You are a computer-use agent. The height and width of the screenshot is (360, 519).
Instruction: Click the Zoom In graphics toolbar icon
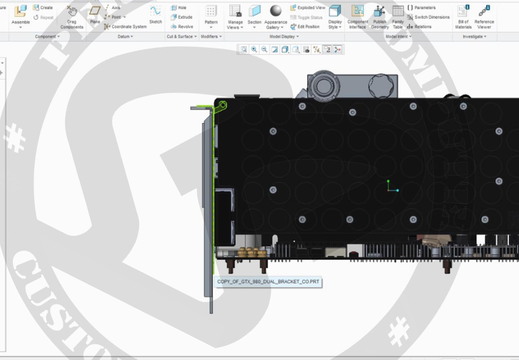coord(254,50)
